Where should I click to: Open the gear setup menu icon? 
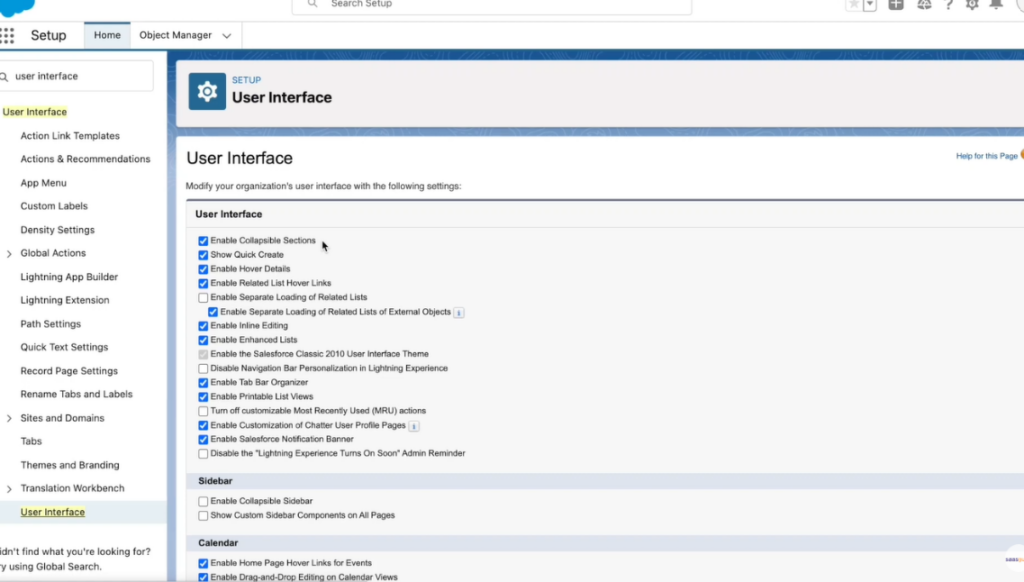[972, 5]
